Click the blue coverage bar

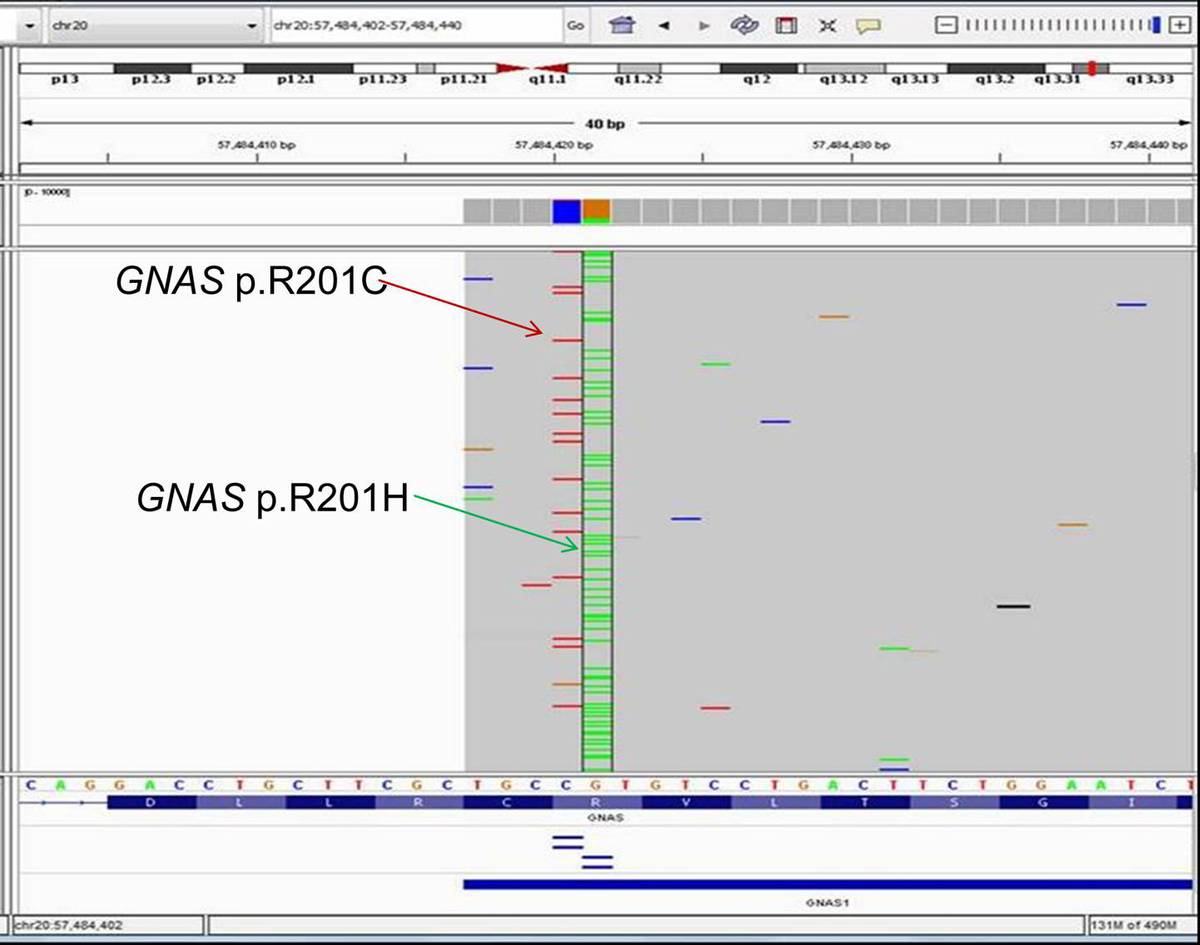(x=567, y=211)
